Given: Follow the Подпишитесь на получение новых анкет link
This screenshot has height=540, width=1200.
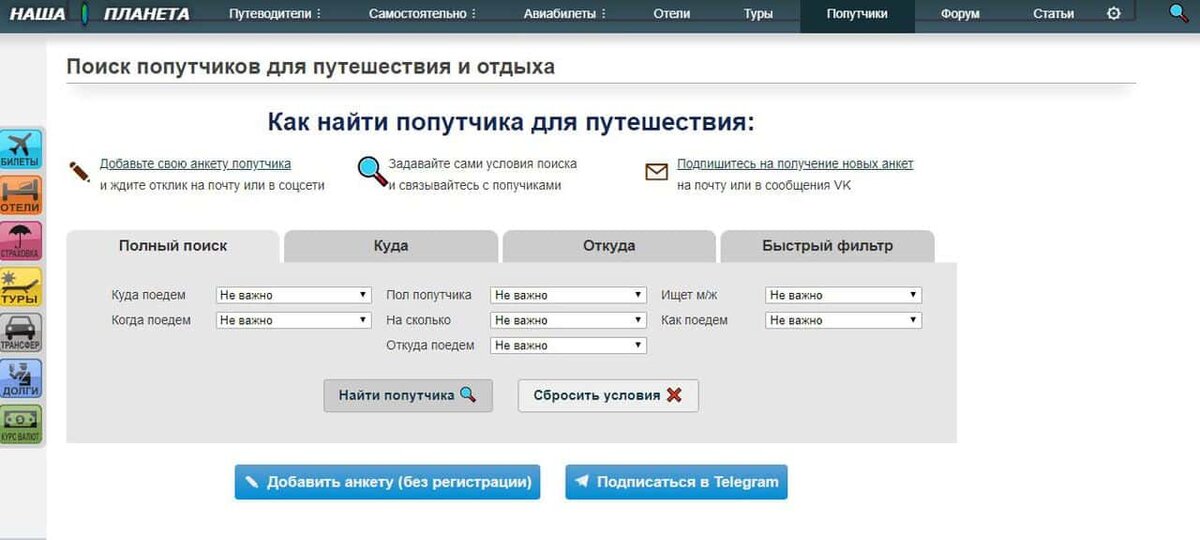Looking at the screenshot, I should tap(795, 164).
